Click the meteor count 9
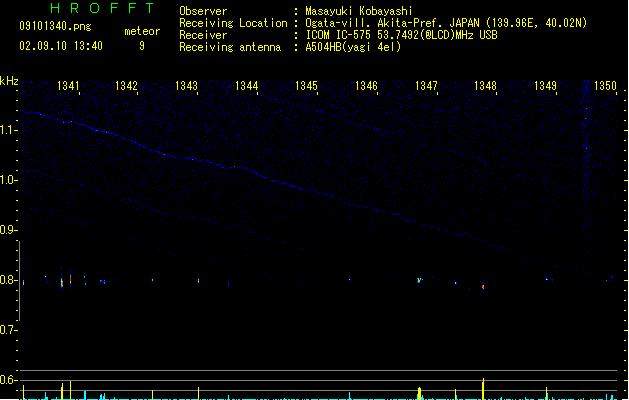 [x=142, y=46]
